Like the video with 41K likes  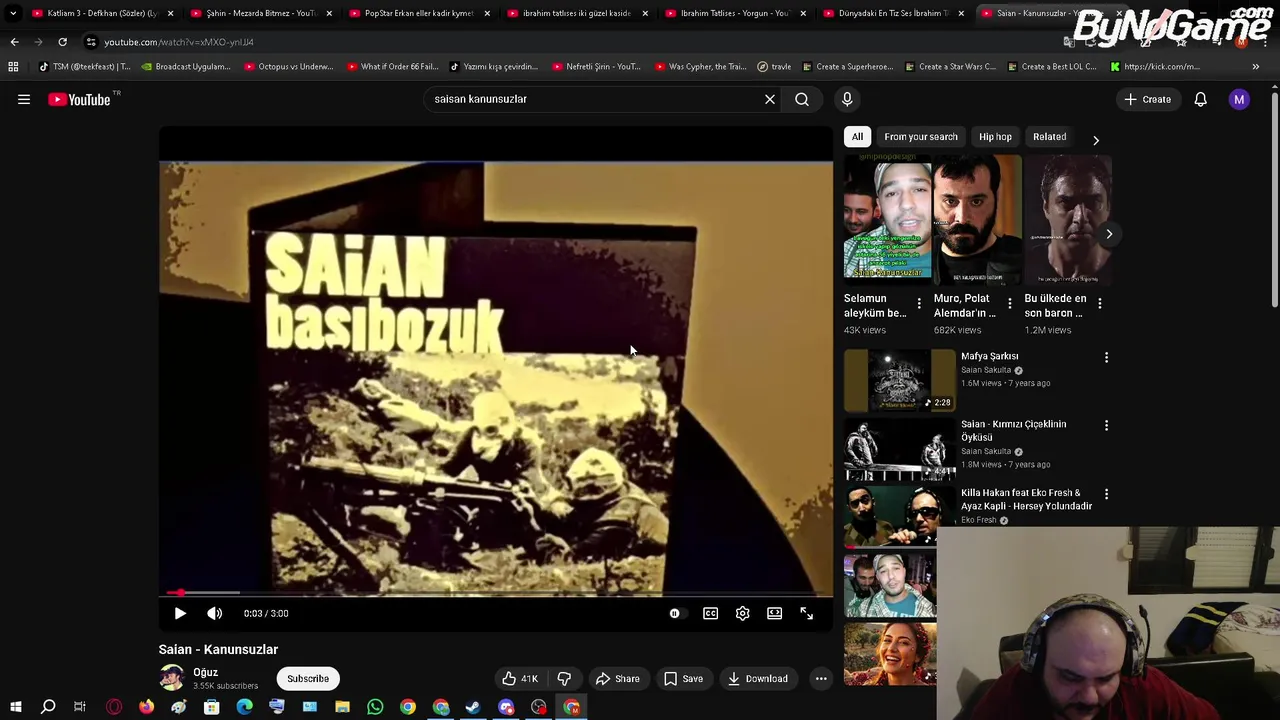[520, 679]
